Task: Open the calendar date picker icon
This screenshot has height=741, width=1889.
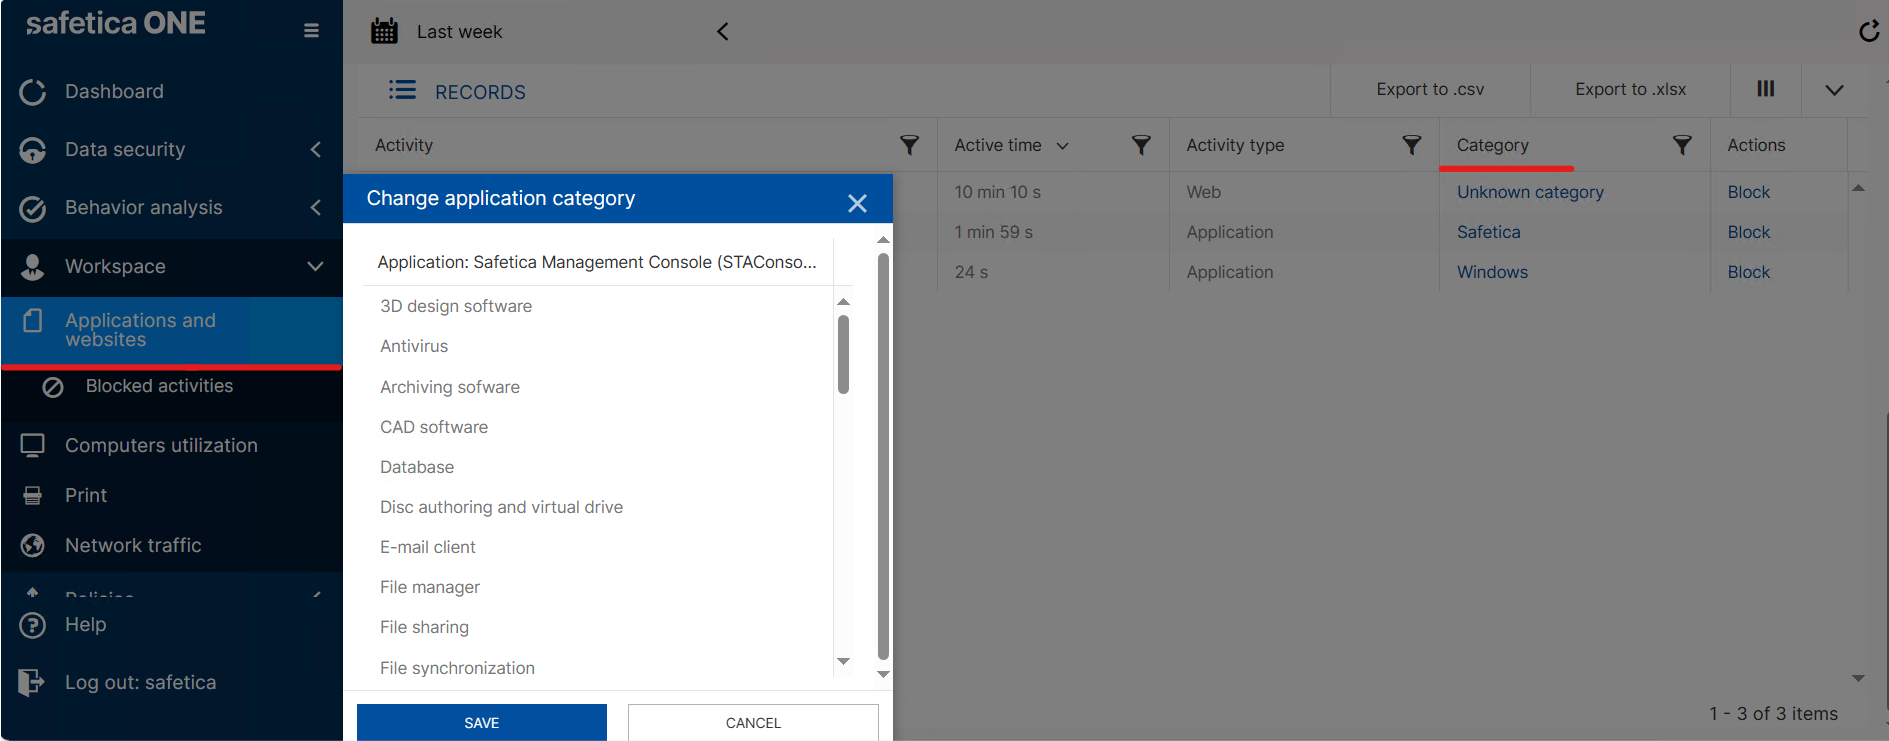Action: (384, 31)
